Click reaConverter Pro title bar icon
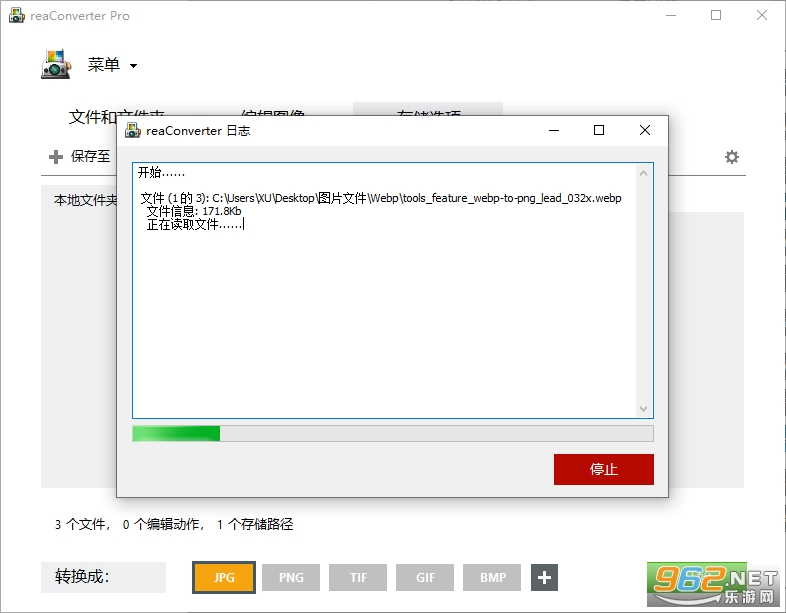 (16, 16)
